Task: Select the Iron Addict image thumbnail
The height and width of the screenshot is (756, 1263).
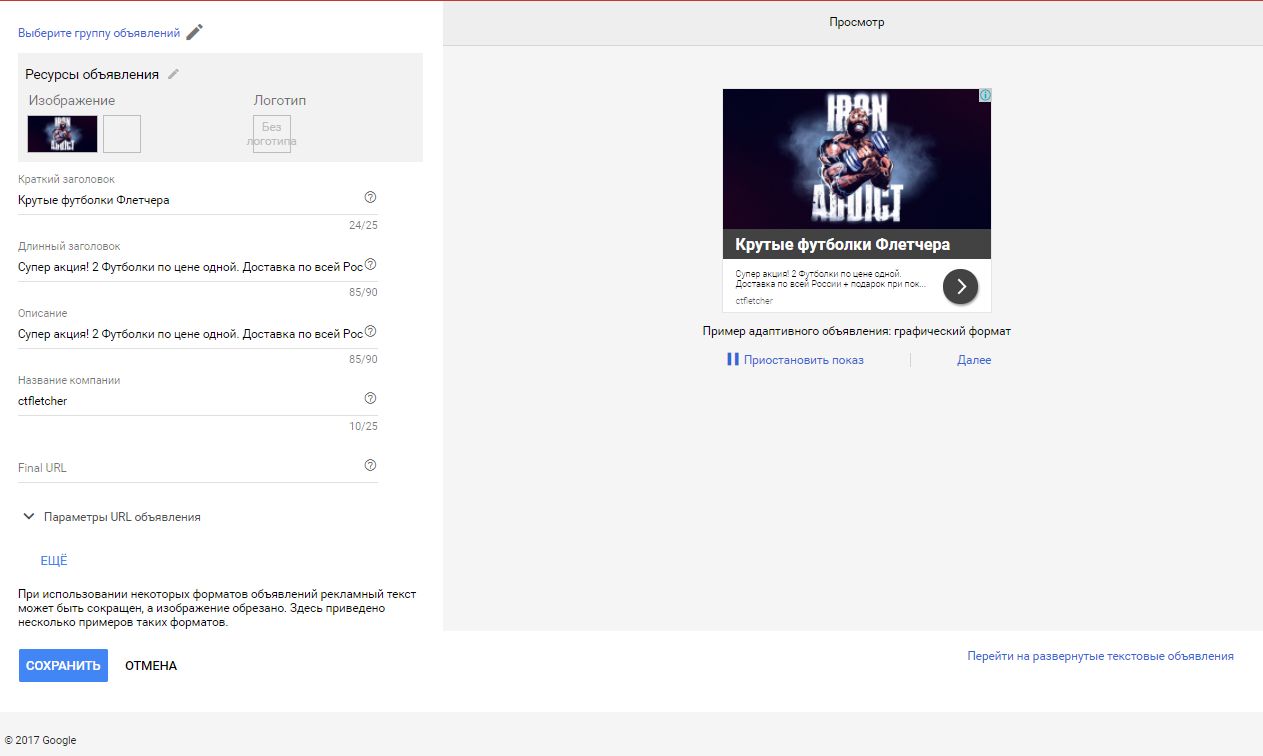Action: (63, 134)
